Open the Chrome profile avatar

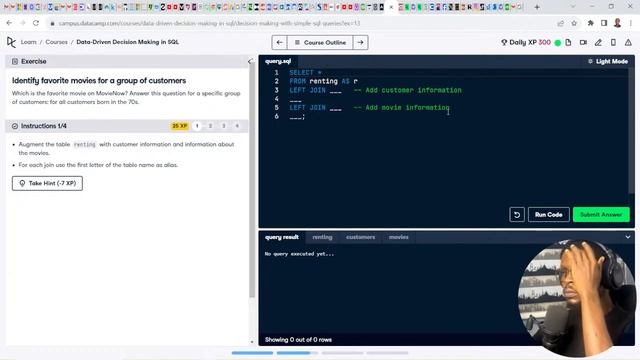[x=618, y=23]
